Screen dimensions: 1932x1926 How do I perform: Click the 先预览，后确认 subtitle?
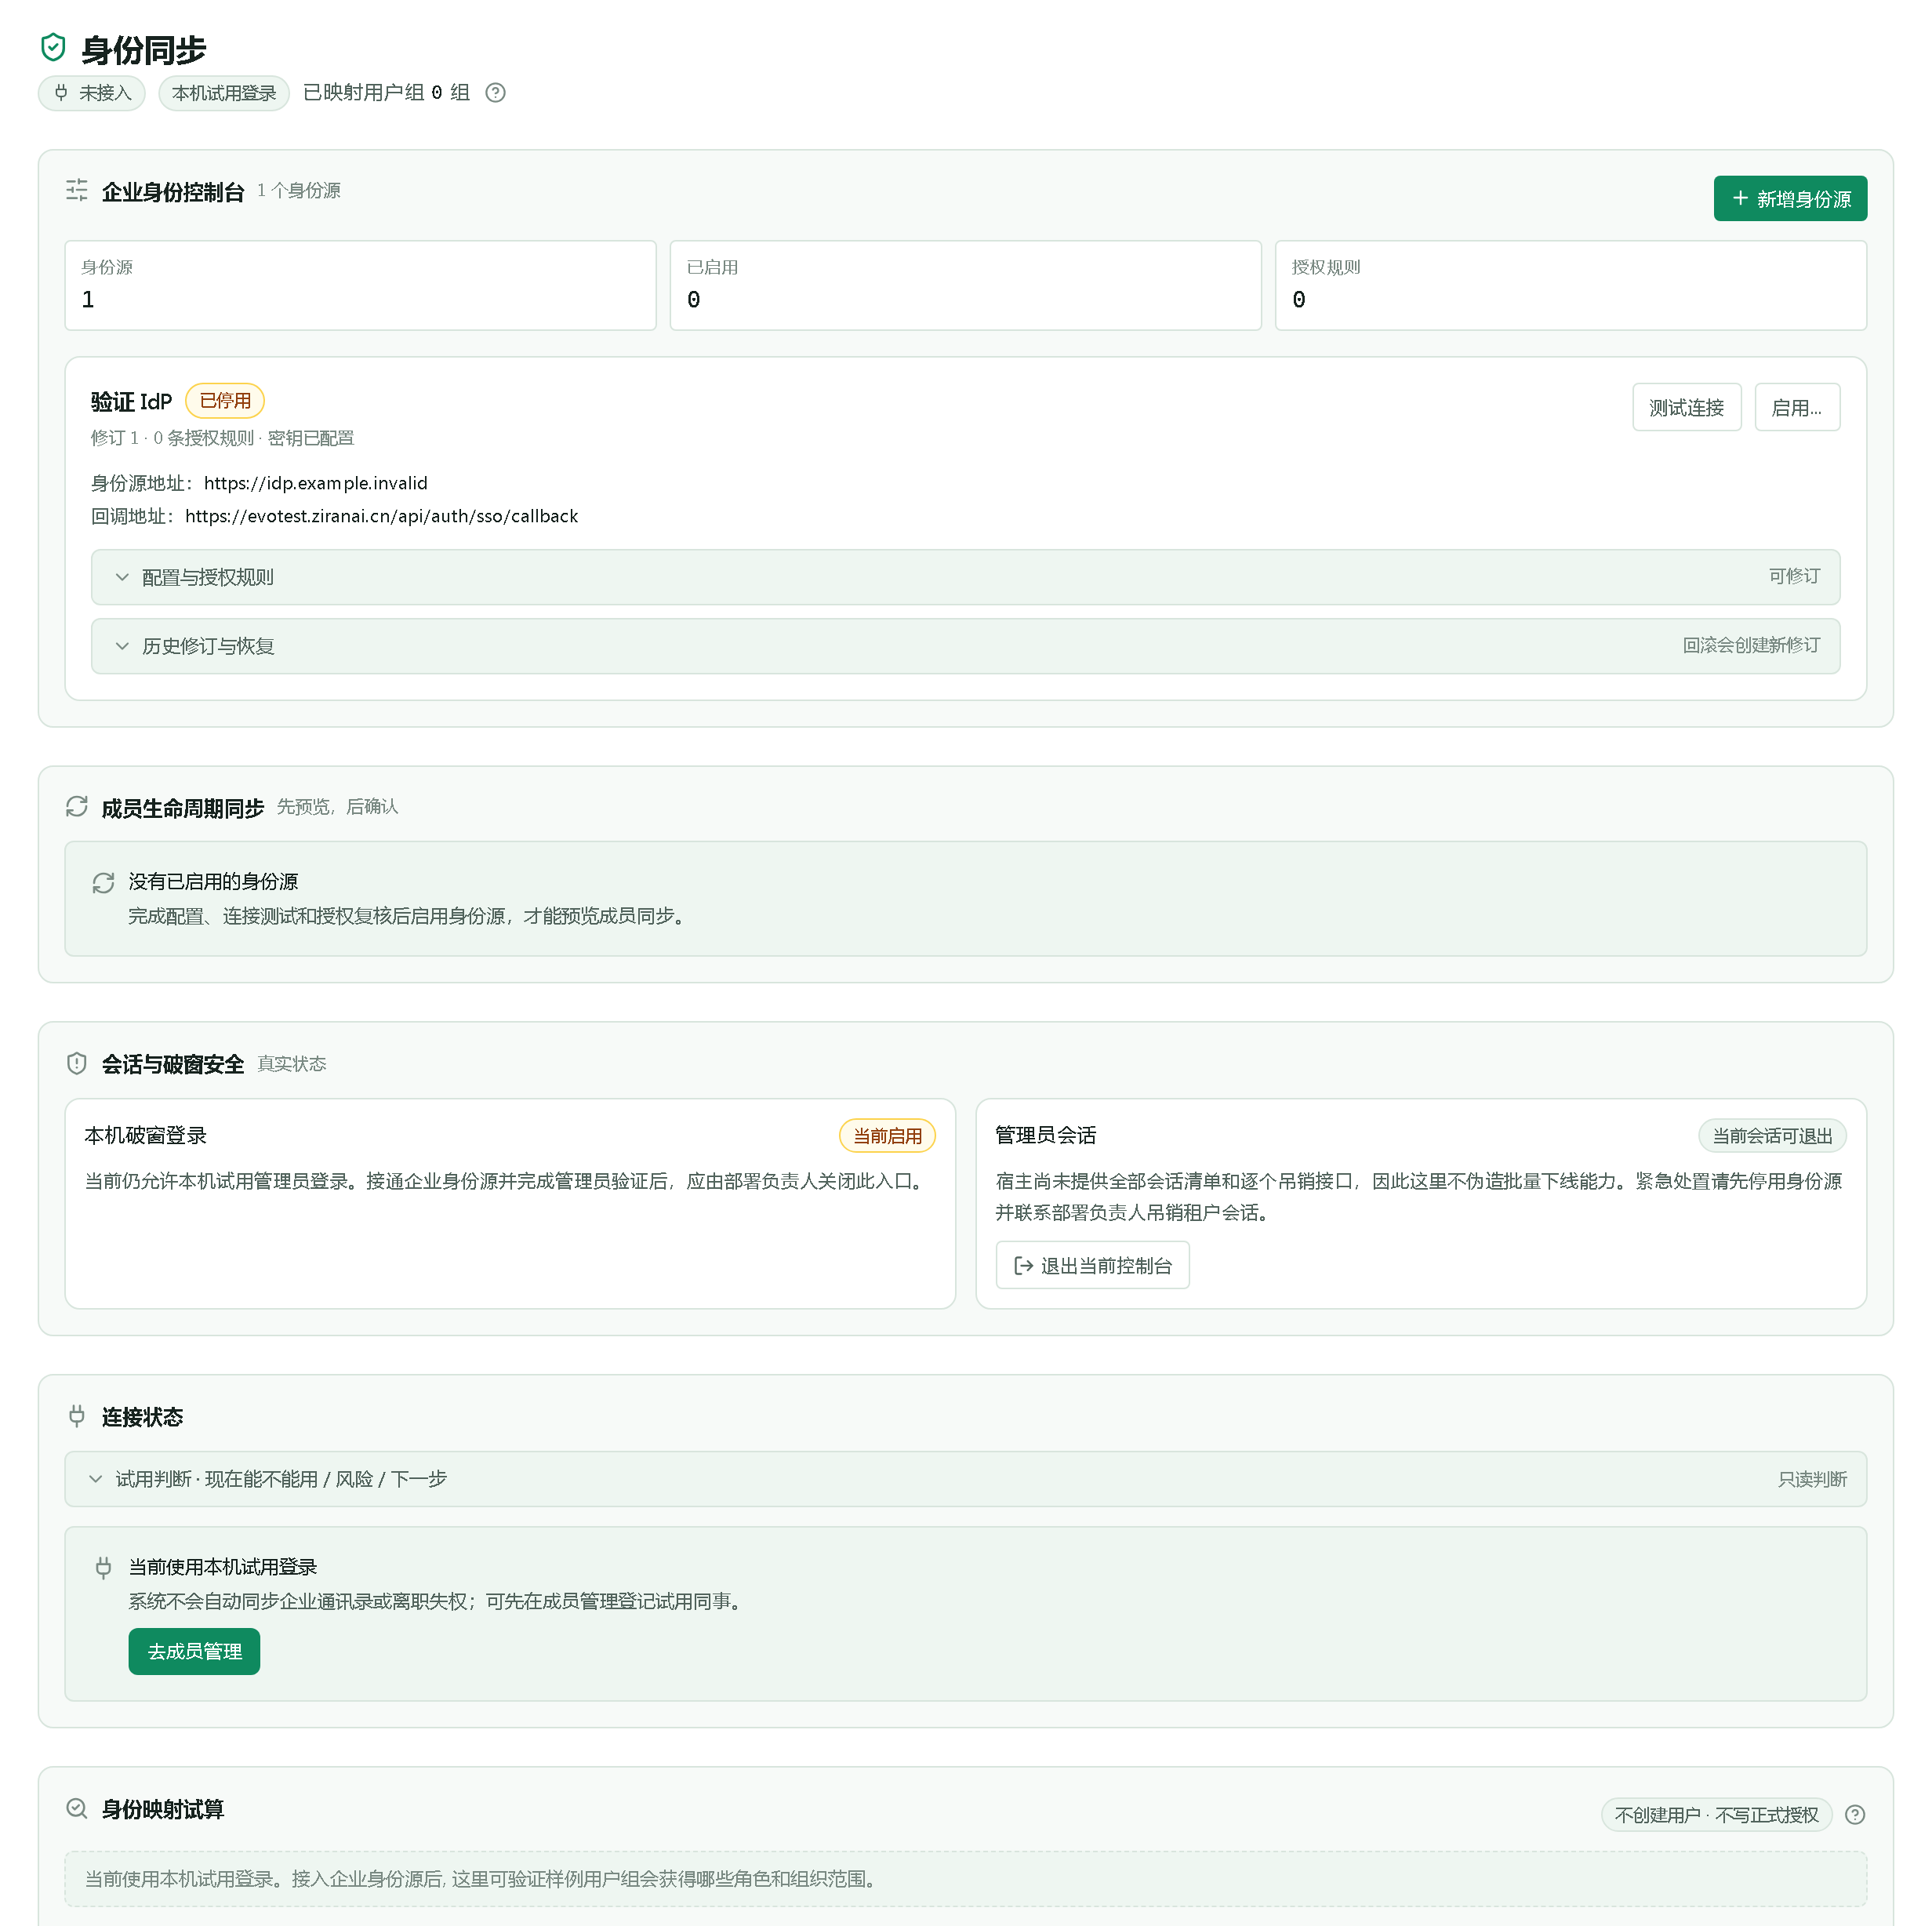337,806
